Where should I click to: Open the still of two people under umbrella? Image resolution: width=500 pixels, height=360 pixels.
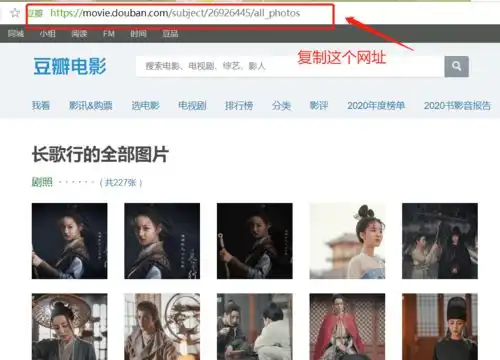click(440, 241)
